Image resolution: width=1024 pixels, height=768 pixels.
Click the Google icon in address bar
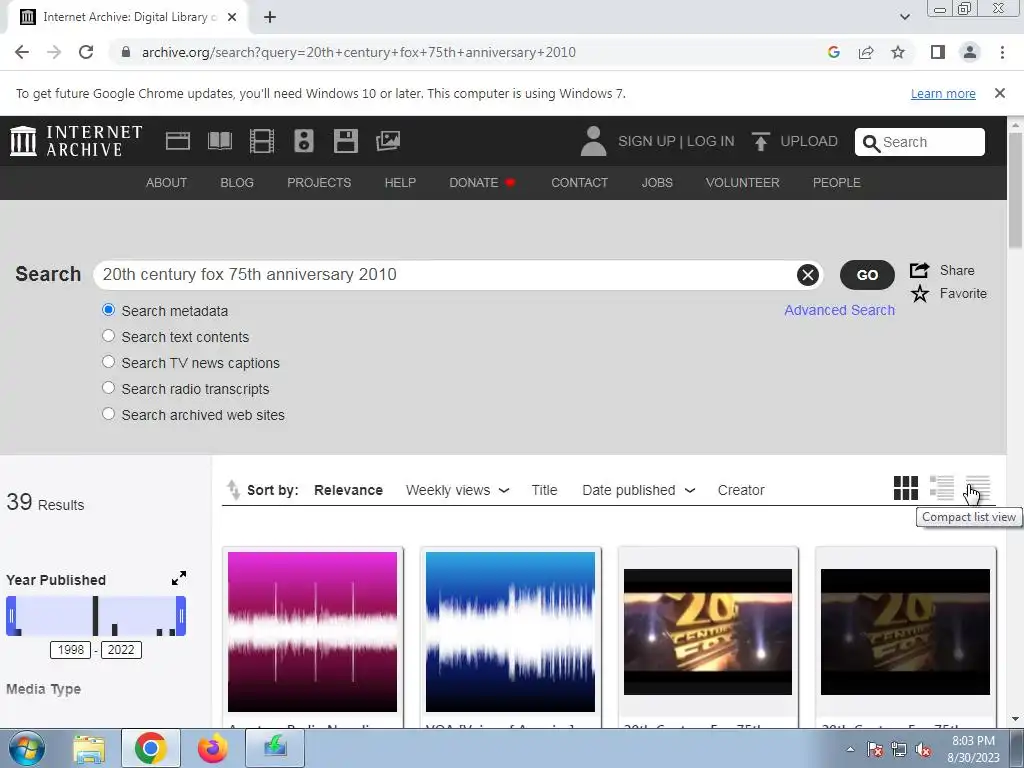tap(833, 52)
